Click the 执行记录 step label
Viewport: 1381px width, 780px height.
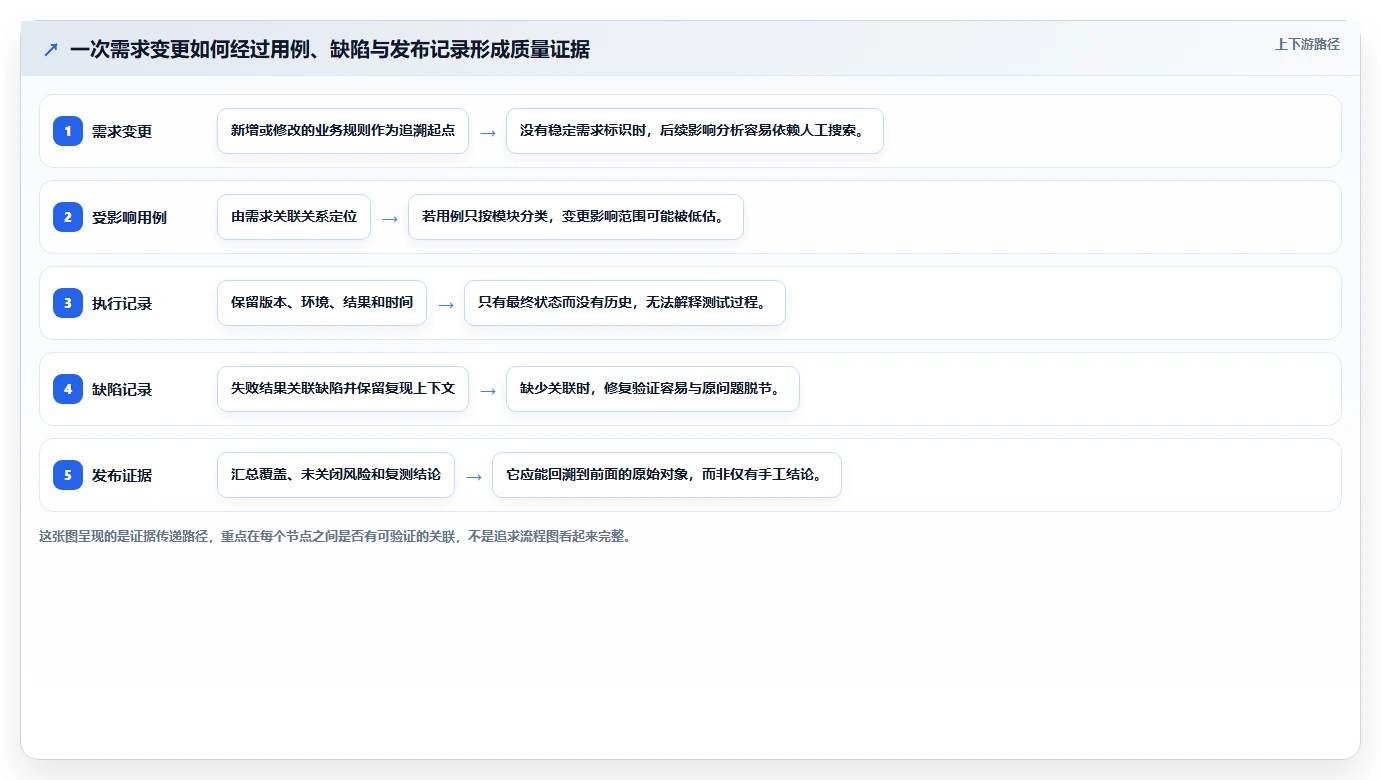click(x=122, y=303)
